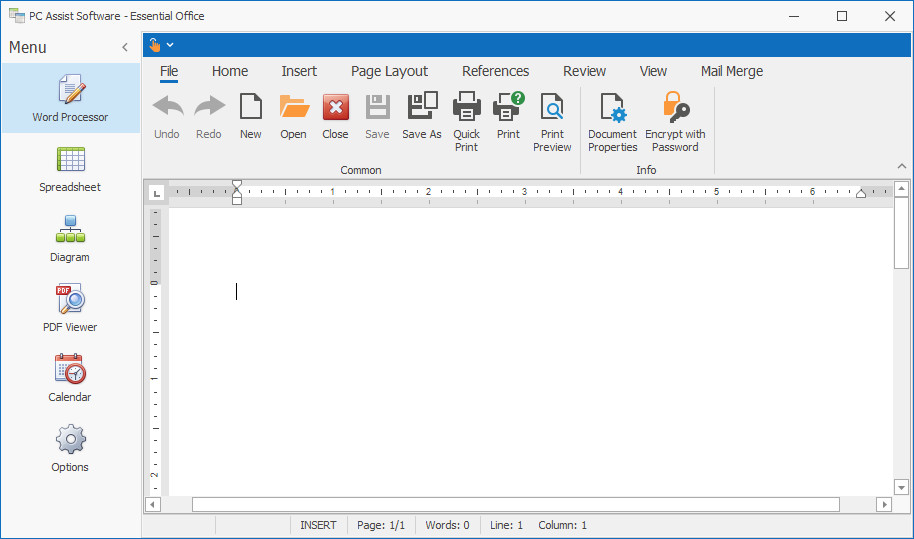Click the app icon in title bar
The width and height of the screenshot is (914, 539).
(x=17, y=16)
